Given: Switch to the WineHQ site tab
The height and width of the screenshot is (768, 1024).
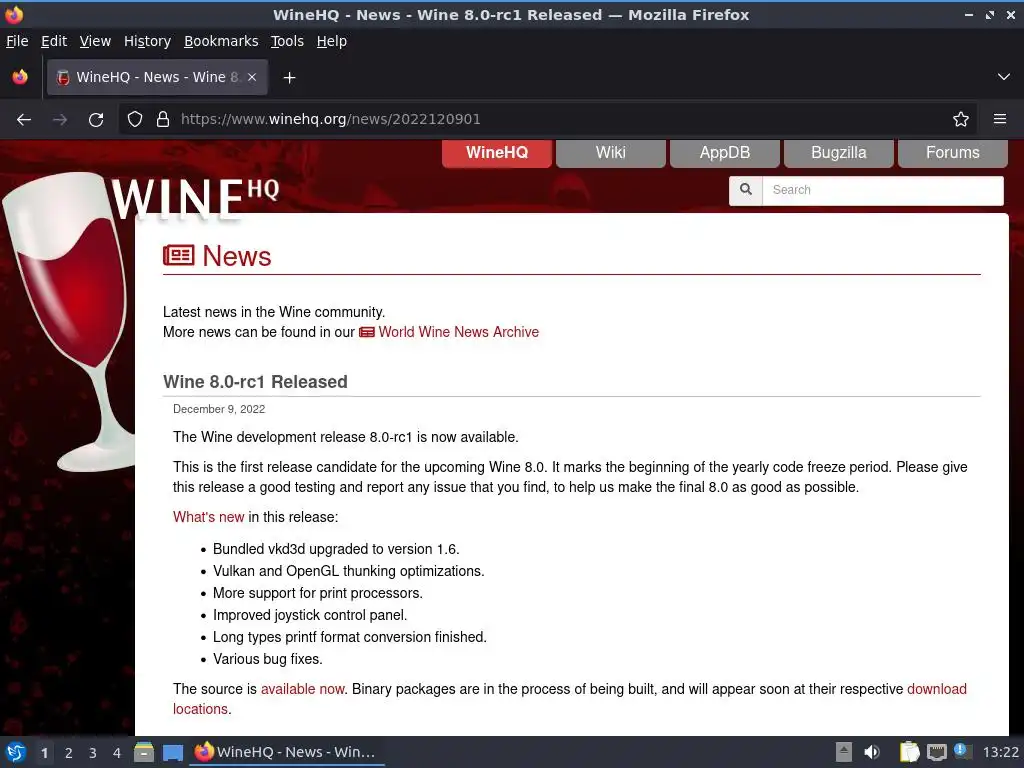Looking at the screenshot, I should point(497,153).
